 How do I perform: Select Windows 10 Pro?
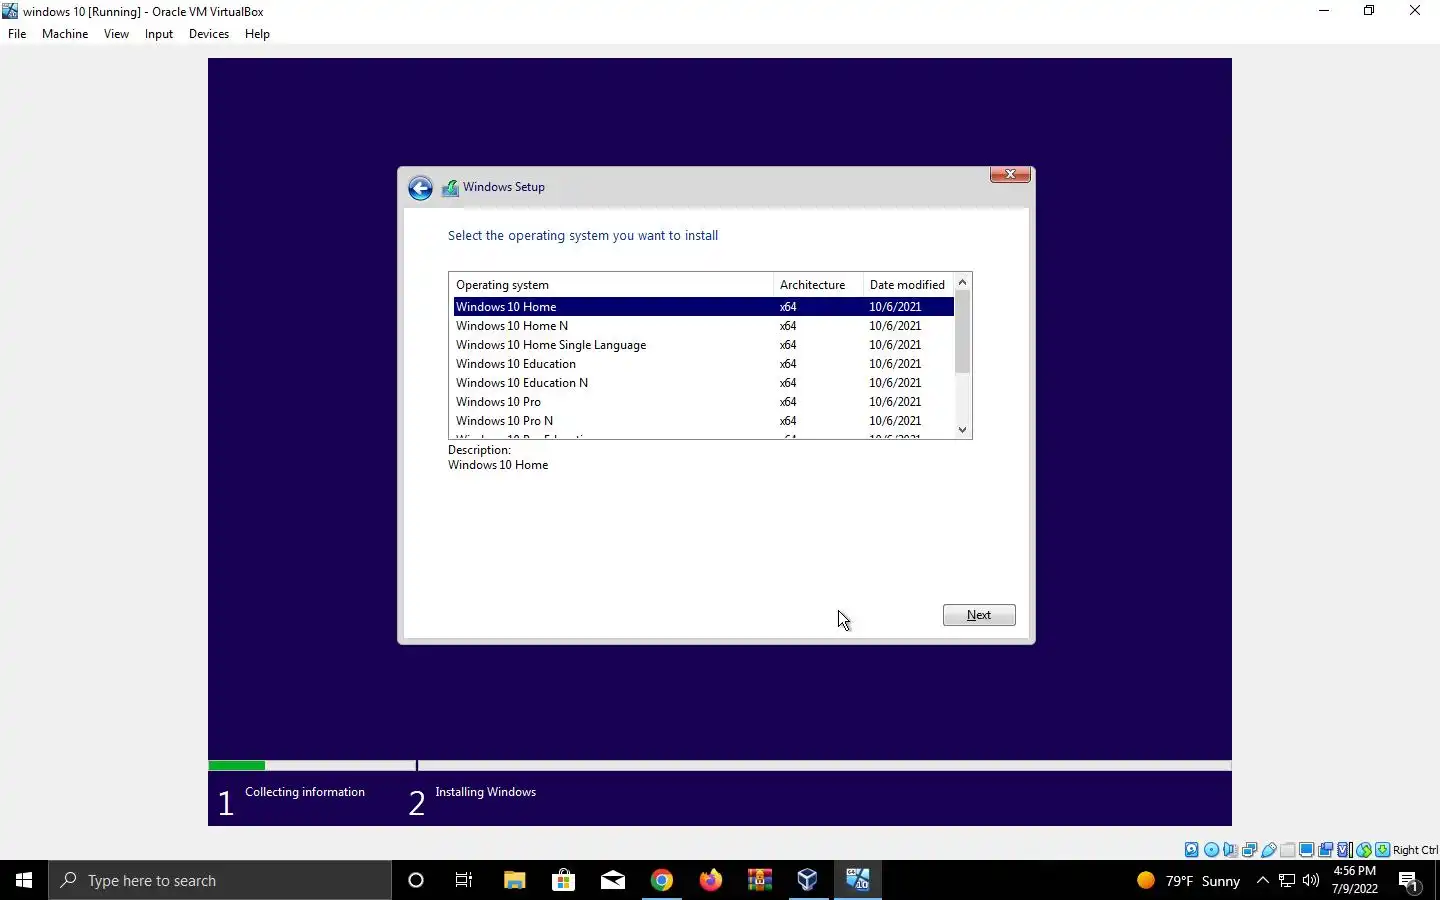click(x=703, y=402)
